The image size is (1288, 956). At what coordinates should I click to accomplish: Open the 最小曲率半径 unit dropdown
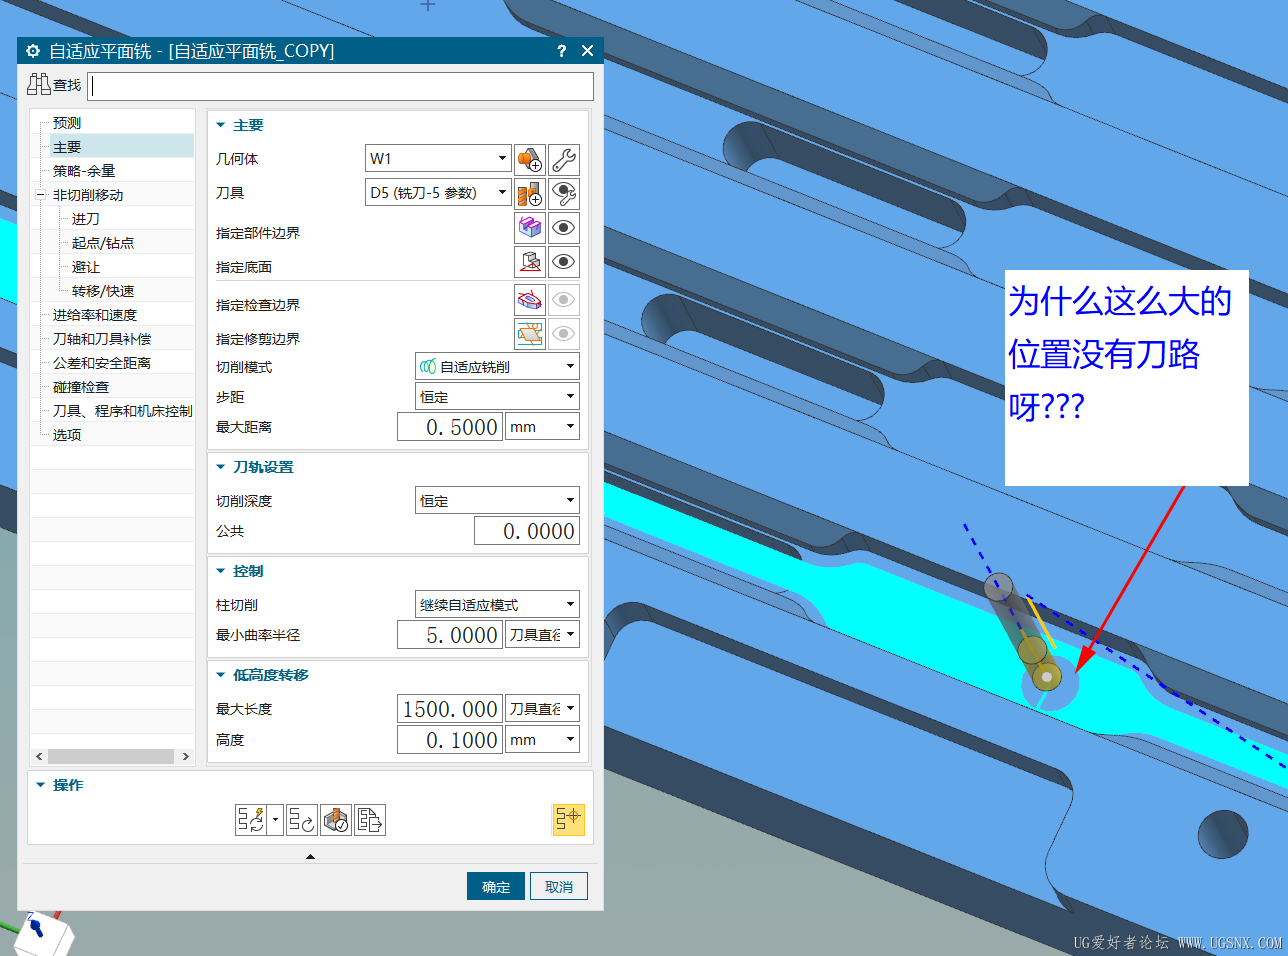(543, 635)
